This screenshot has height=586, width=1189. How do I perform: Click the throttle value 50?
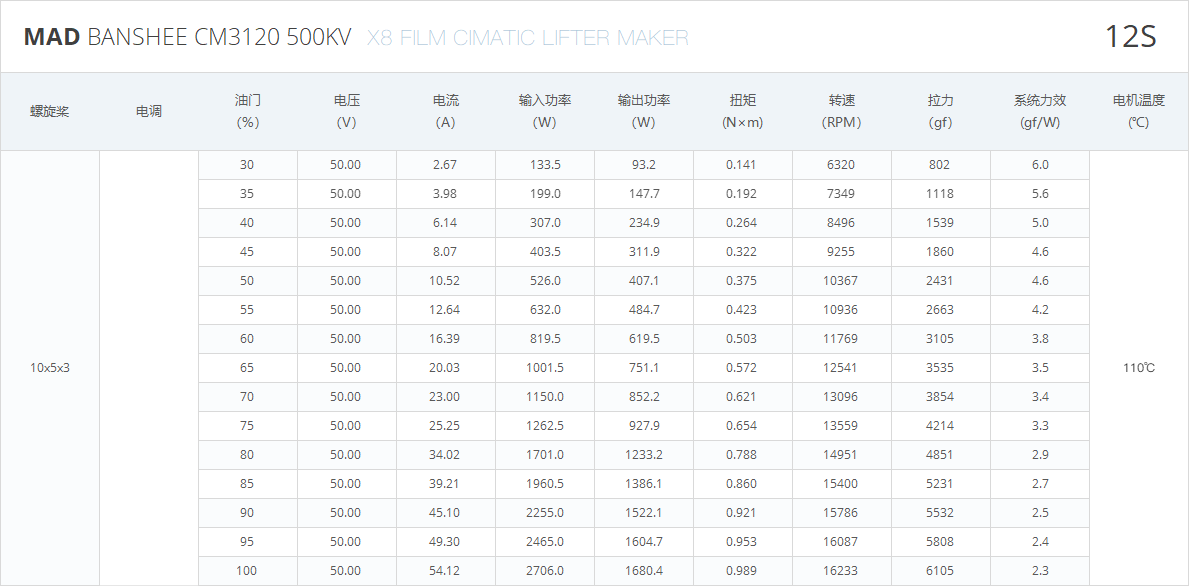[x=247, y=280]
